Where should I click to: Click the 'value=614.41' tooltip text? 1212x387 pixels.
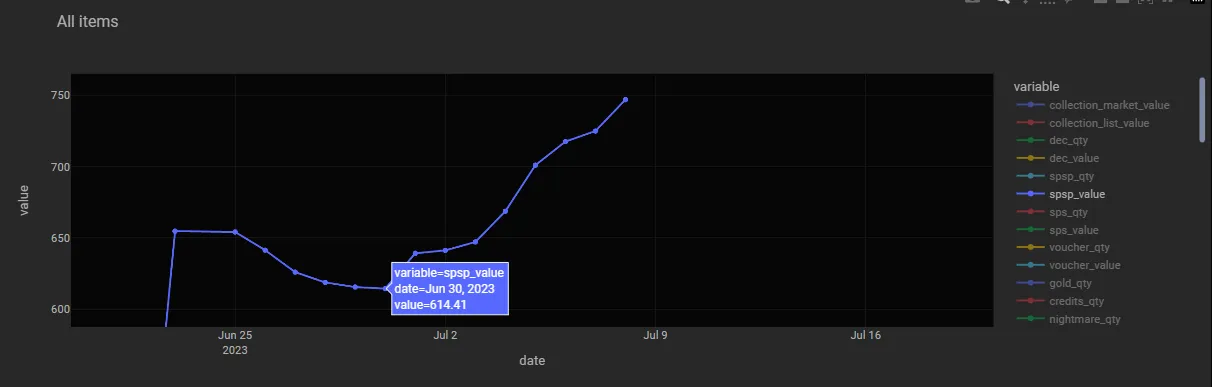click(430, 304)
